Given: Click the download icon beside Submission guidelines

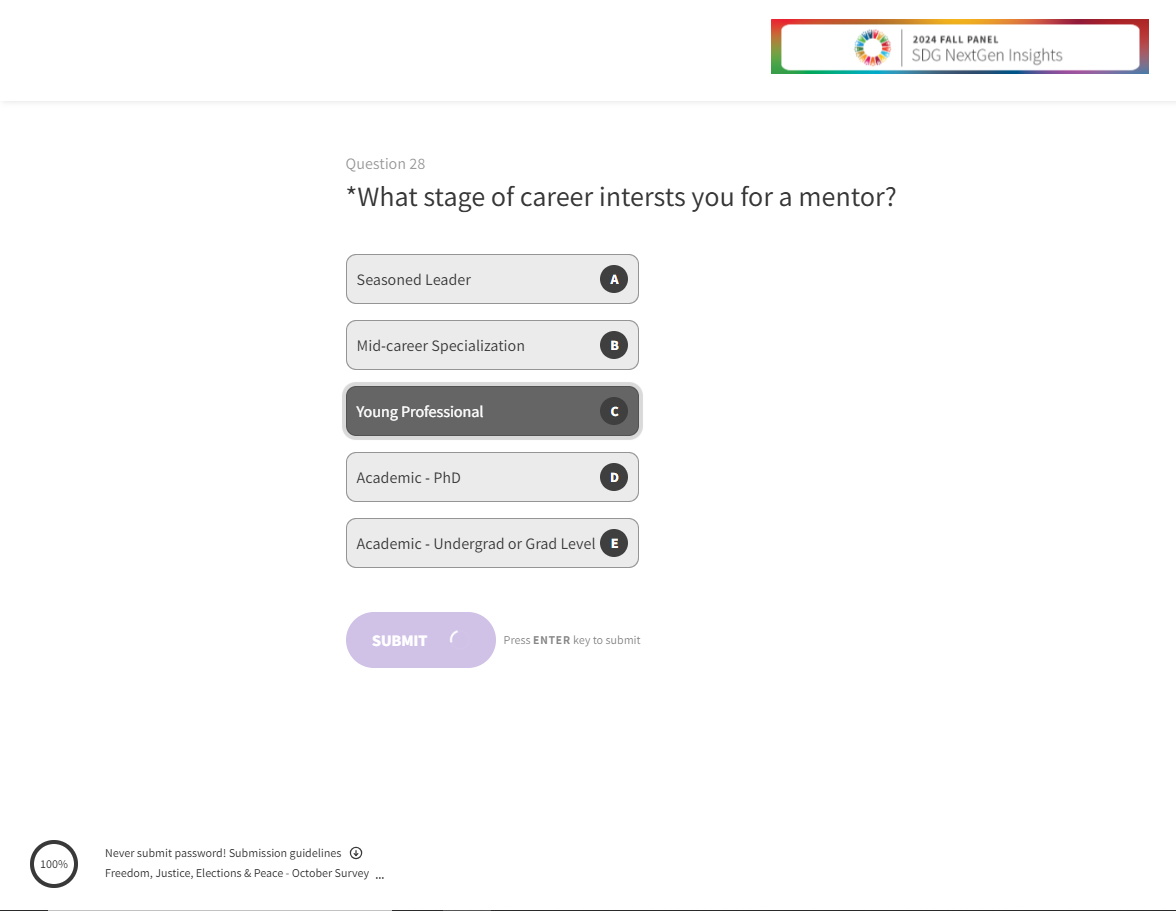Looking at the screenshot, I should click(356, 853).
